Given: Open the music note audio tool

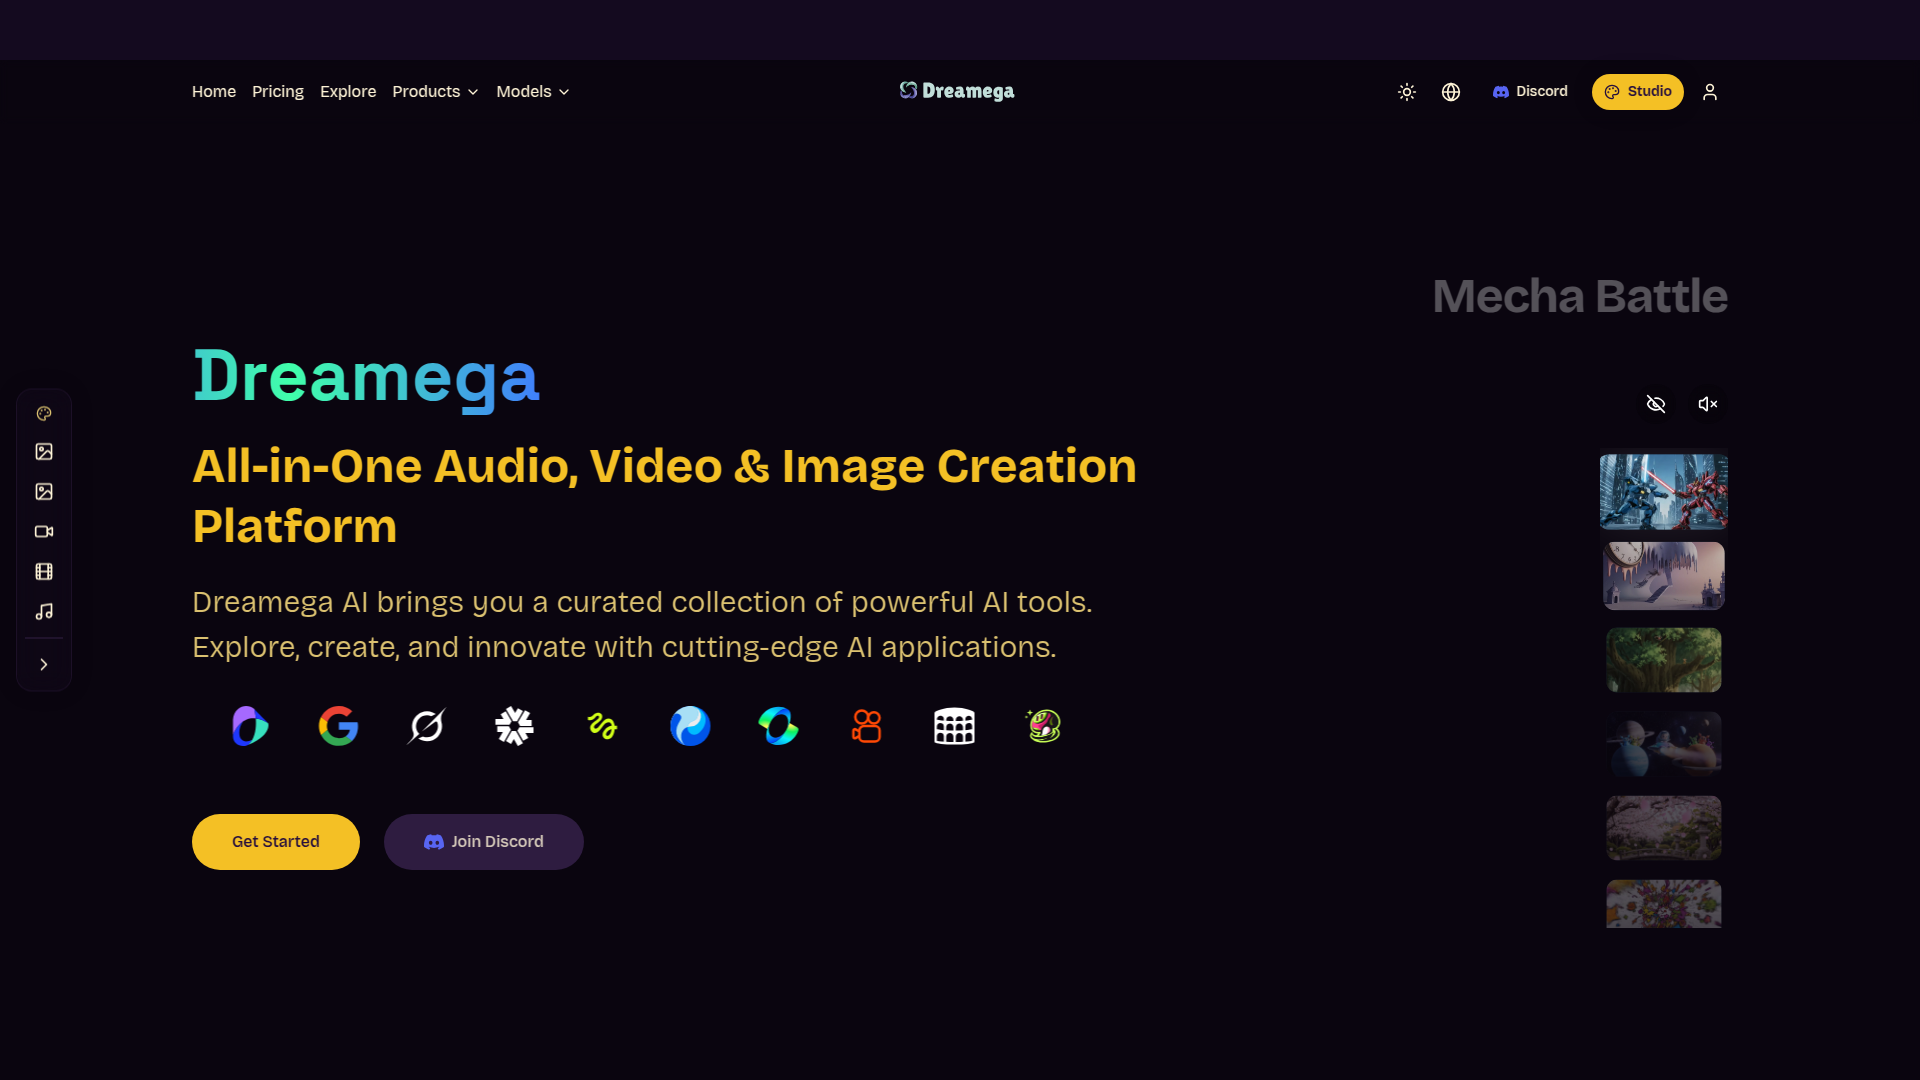Looking at the screenshot, I should point(44,611).
